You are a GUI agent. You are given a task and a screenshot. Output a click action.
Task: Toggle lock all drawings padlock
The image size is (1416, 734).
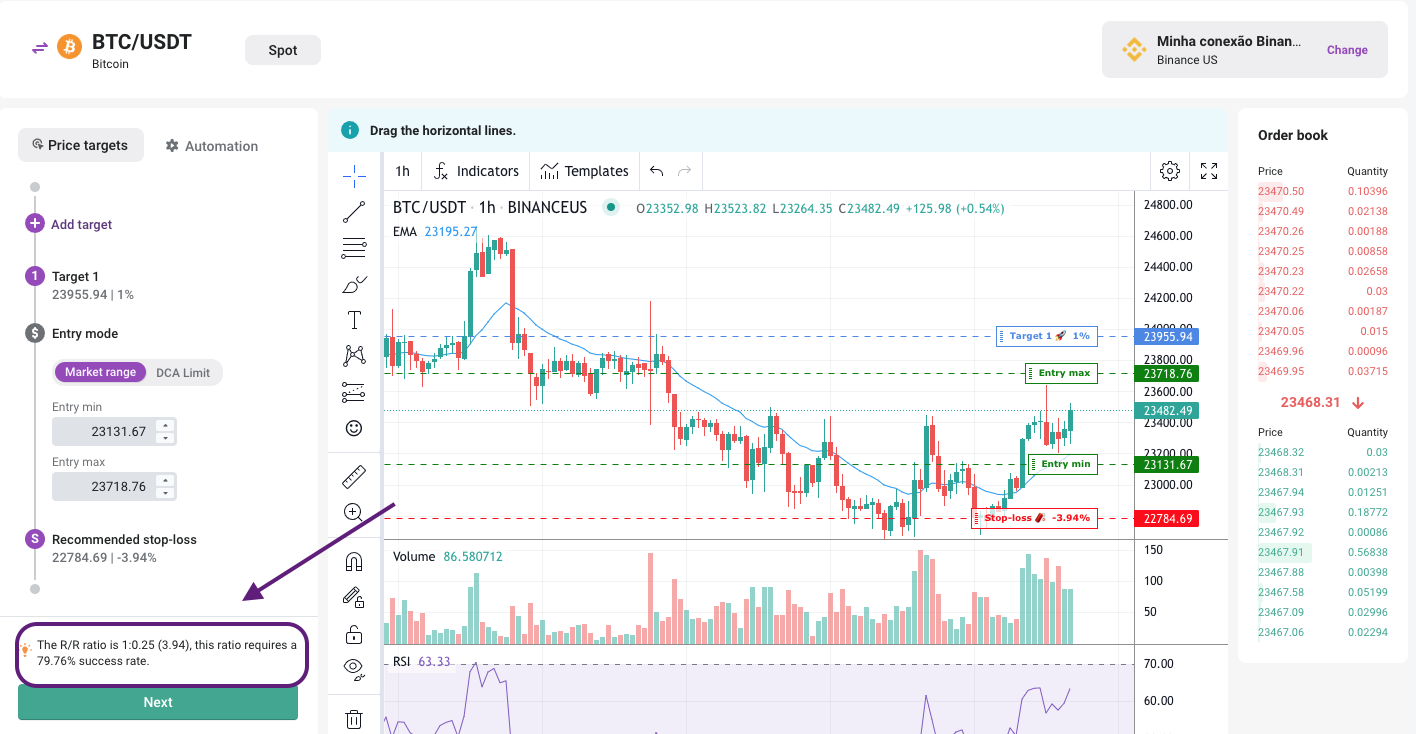pos(354,633)
